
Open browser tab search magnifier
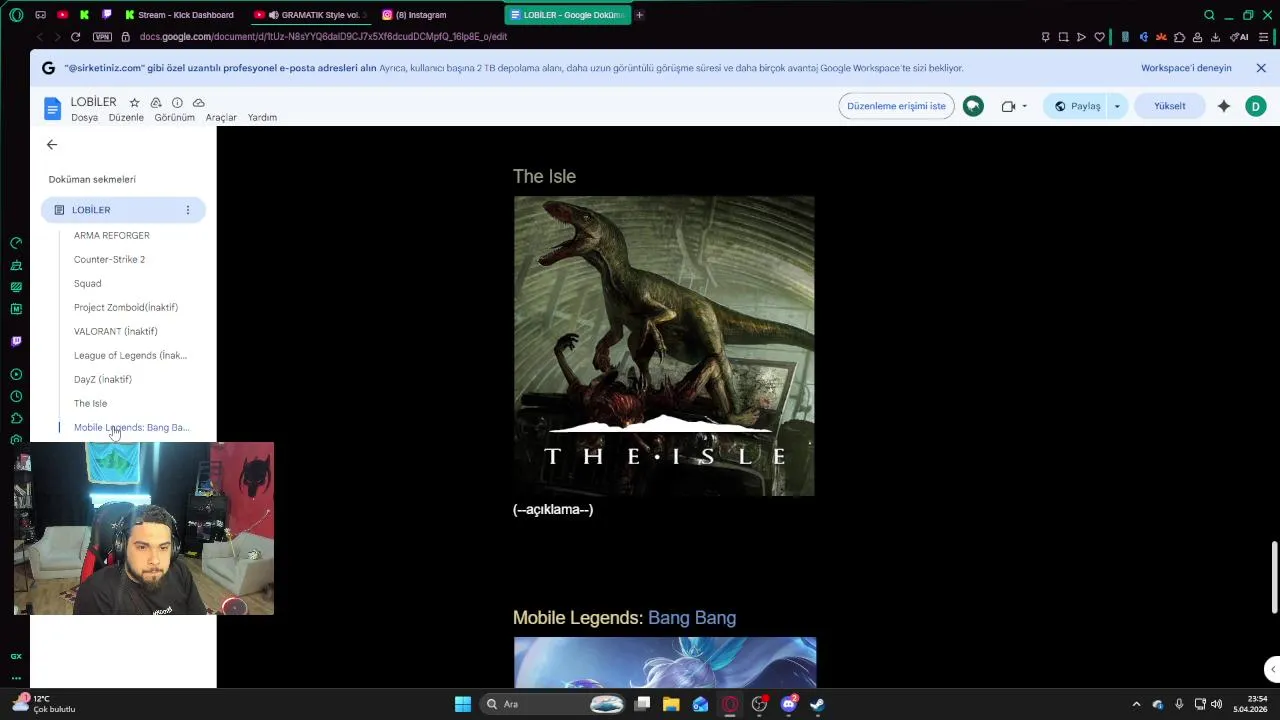pos(1209,15)
